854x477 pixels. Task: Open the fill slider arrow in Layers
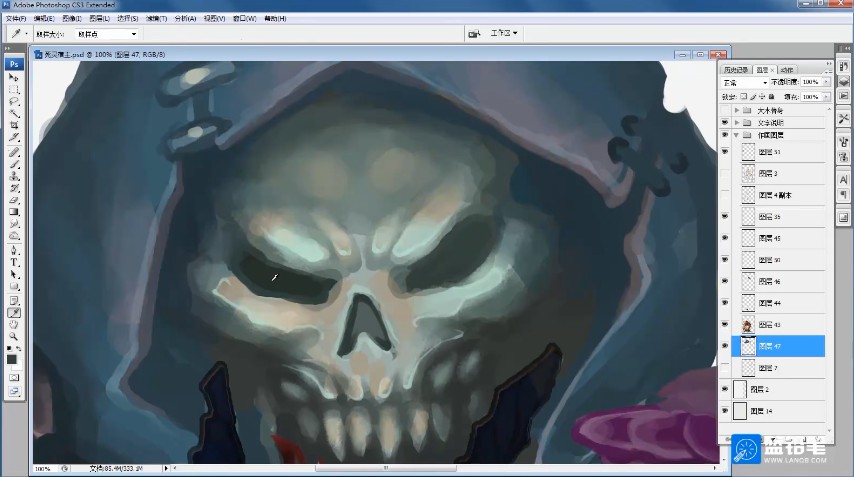[x=827, y=96]
